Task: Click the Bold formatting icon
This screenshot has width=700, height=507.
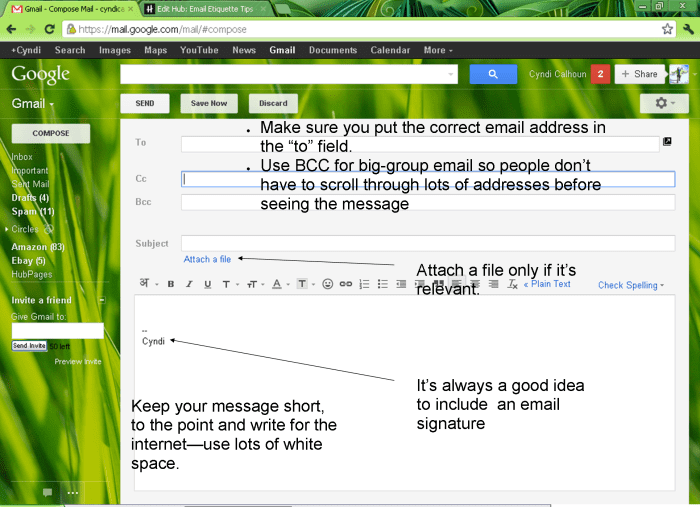Action: pos(171,284)
